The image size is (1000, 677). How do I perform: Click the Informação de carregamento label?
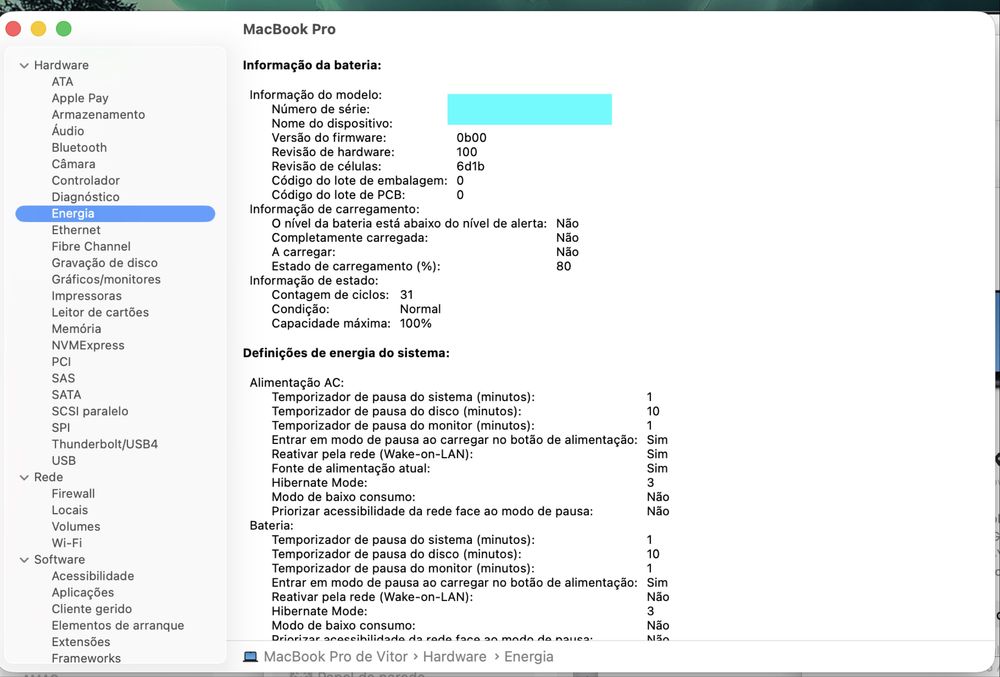tap(334, 209)
